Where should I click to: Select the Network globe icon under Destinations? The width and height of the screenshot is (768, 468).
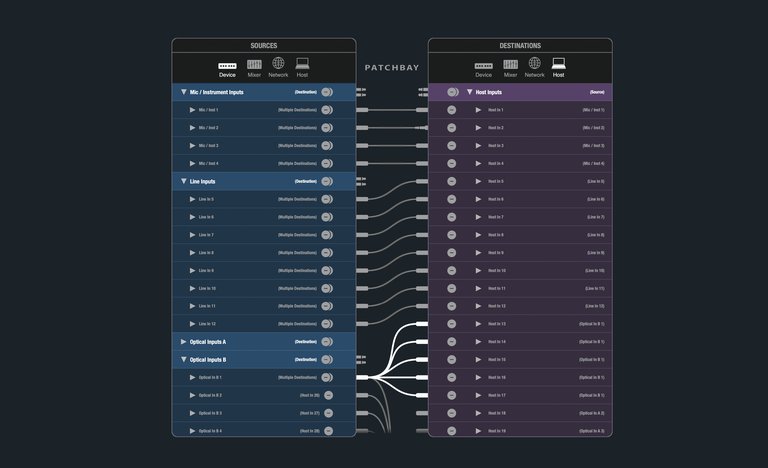pos(534,68)
